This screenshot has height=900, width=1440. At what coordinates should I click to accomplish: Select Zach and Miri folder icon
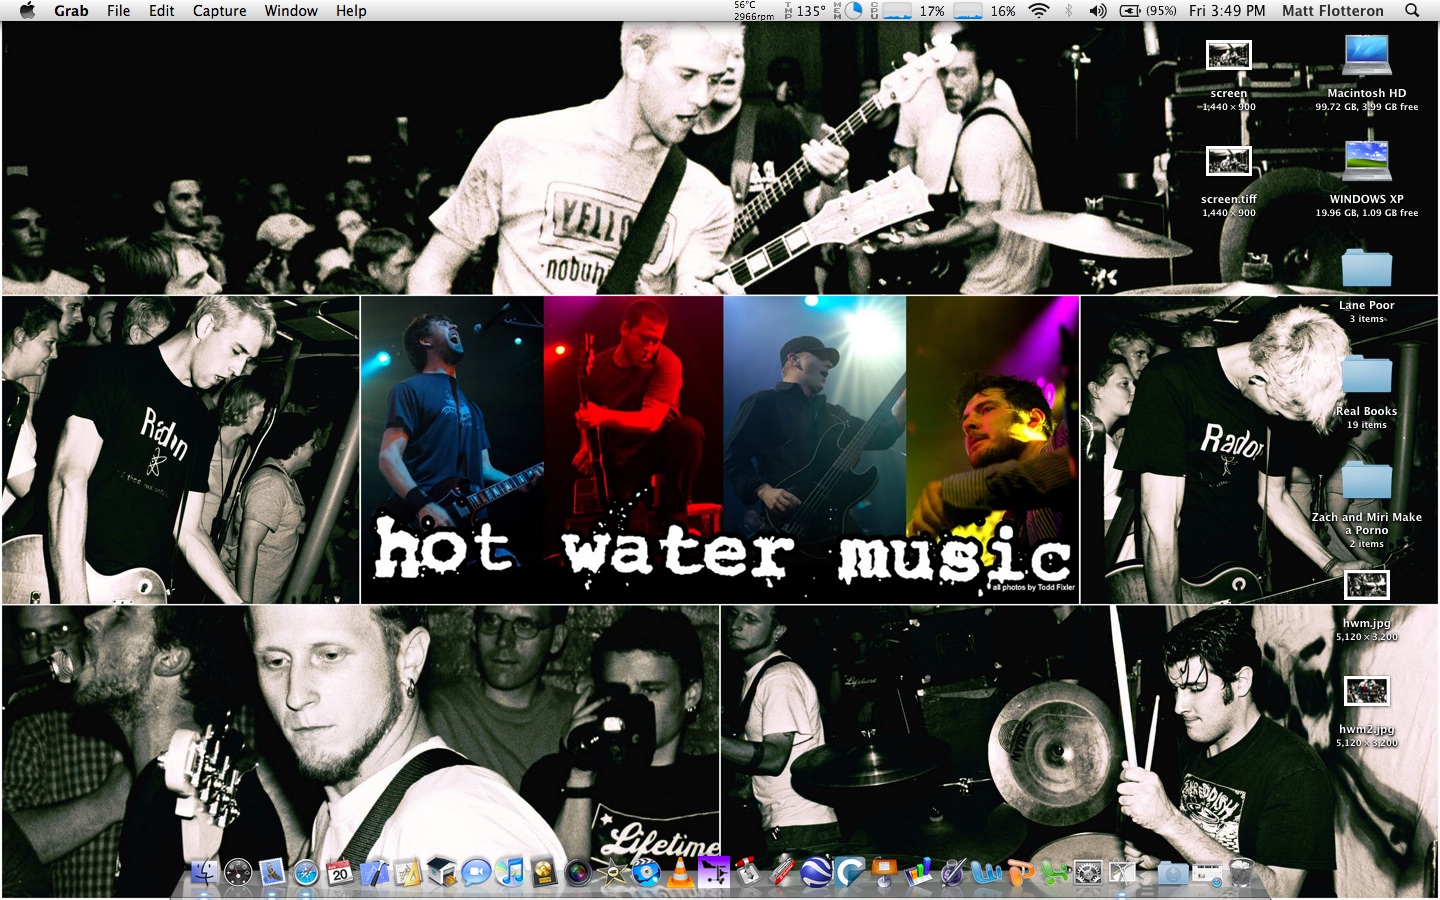click(x=1366, y=481)
